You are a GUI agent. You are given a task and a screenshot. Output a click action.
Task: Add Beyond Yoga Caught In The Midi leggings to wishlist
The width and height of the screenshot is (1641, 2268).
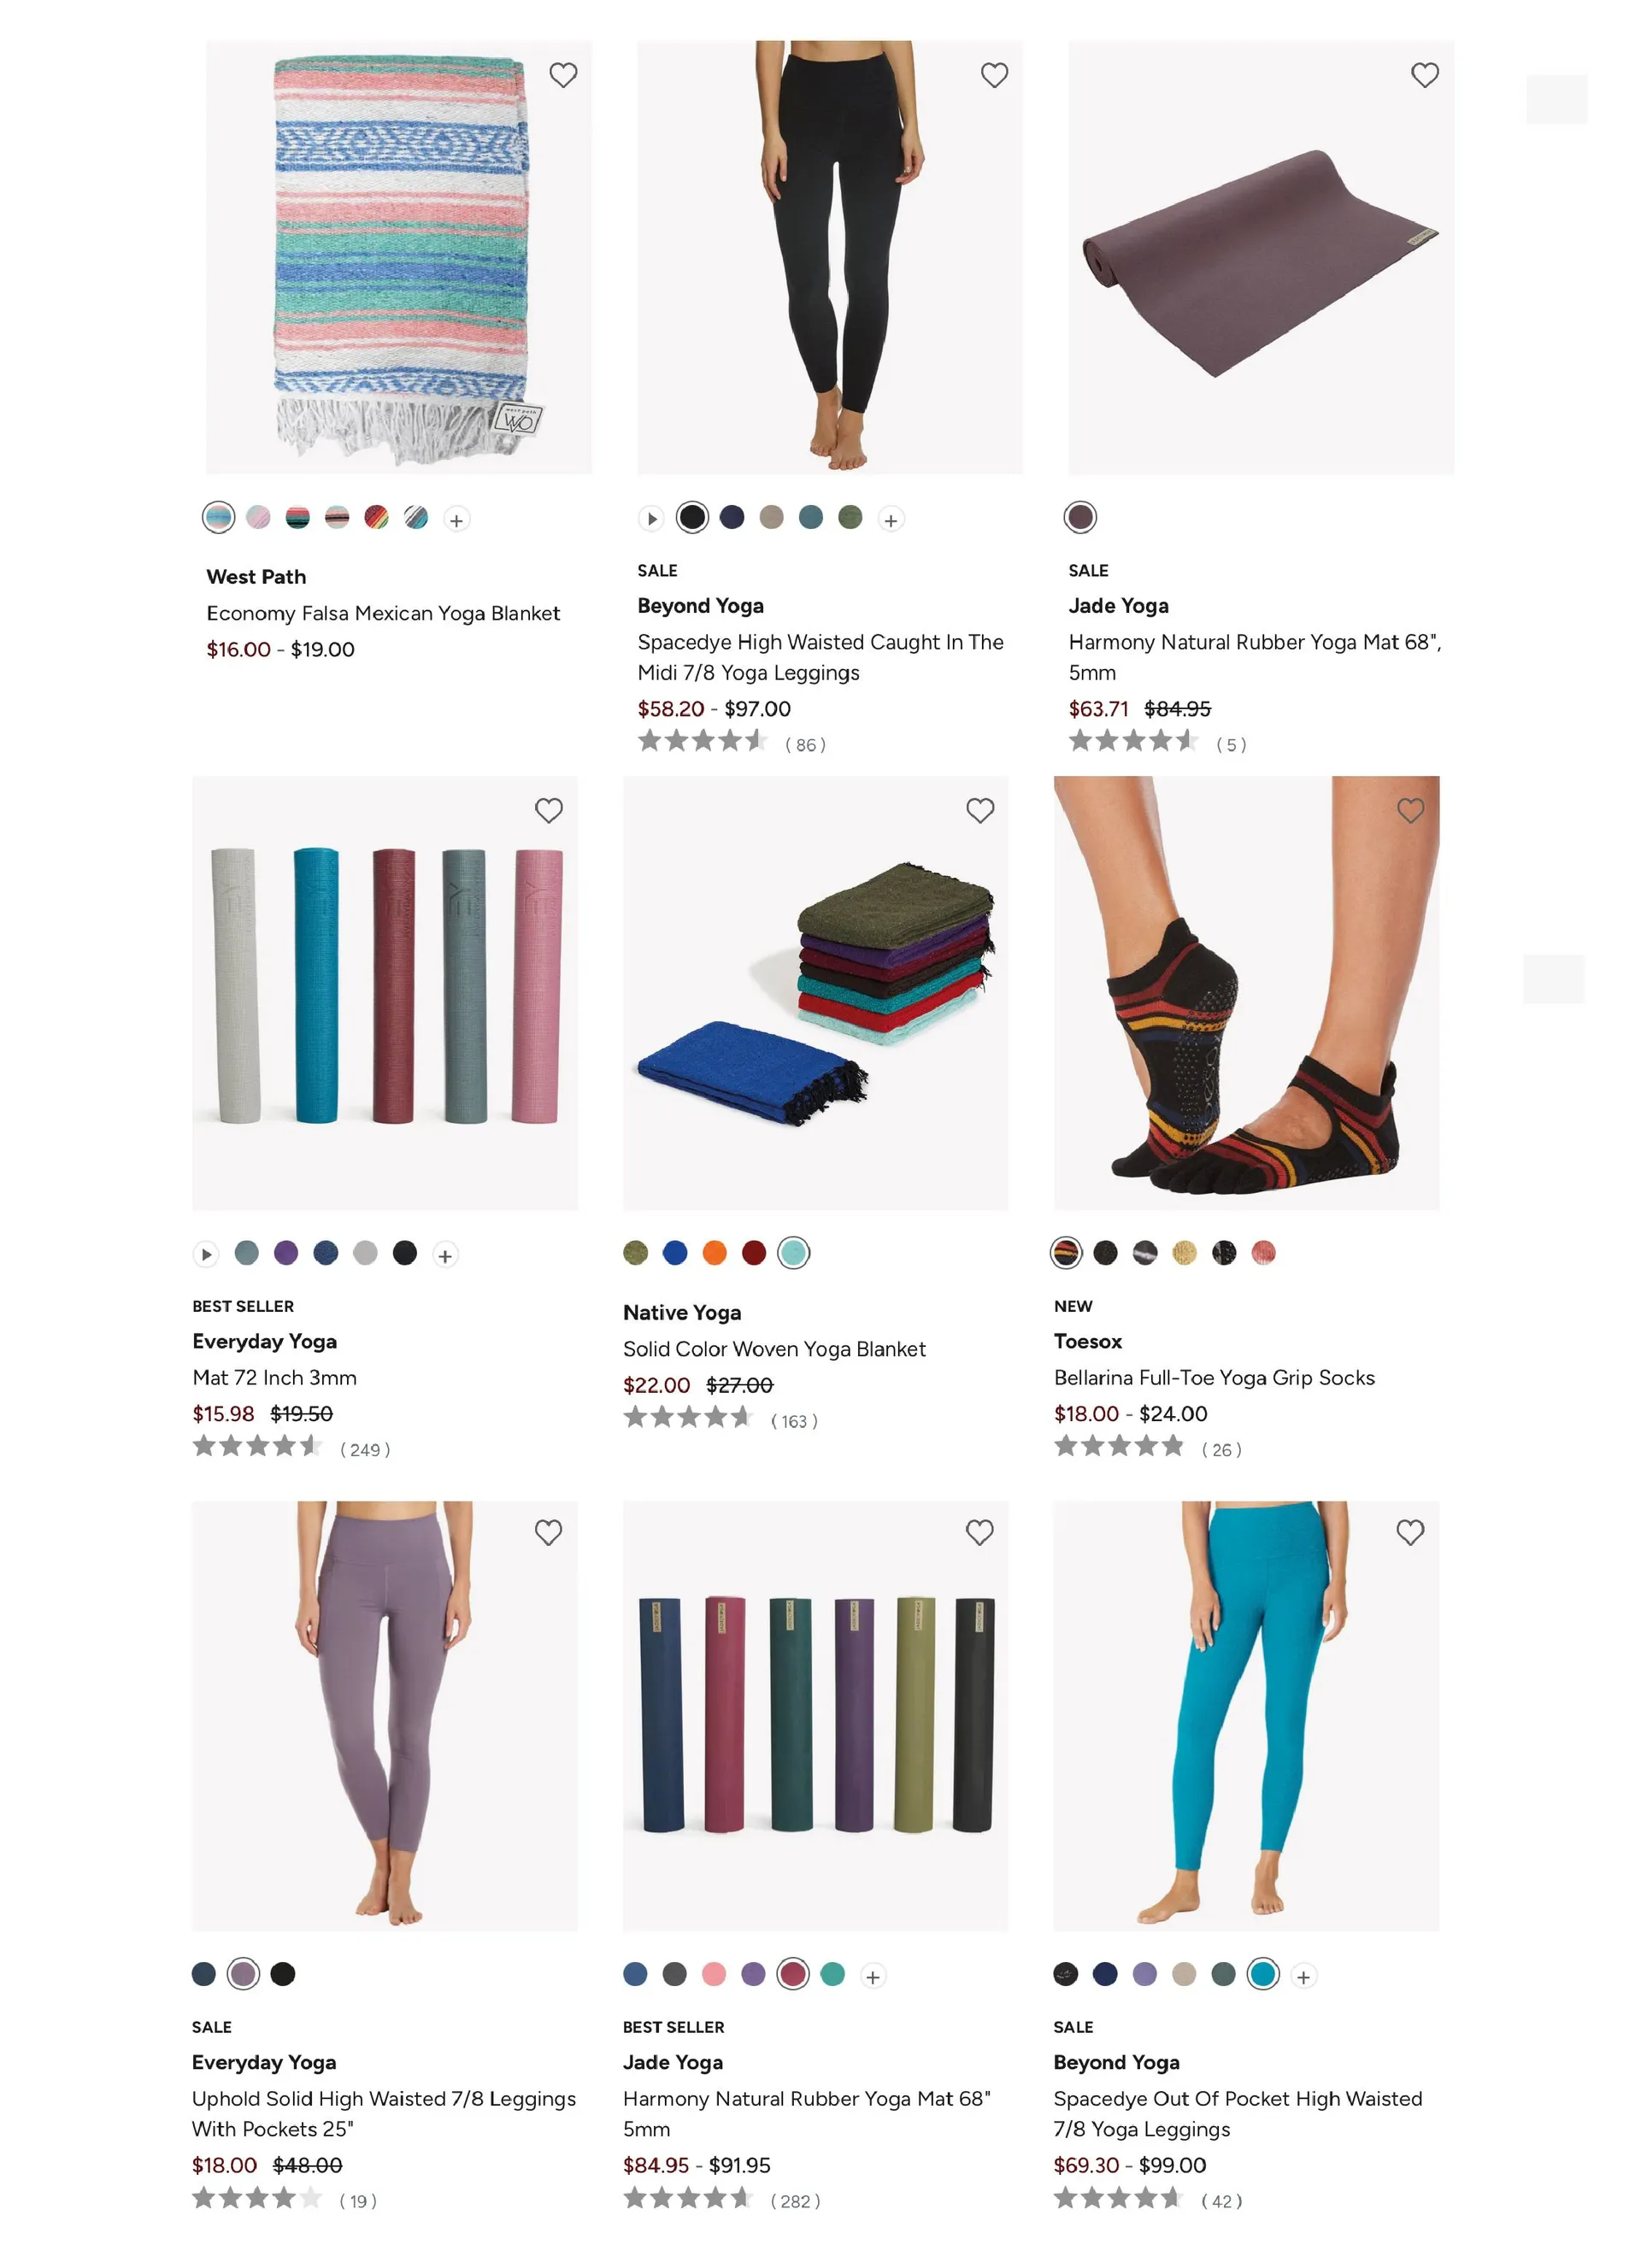pyautogui.click(x=994, y=75)
